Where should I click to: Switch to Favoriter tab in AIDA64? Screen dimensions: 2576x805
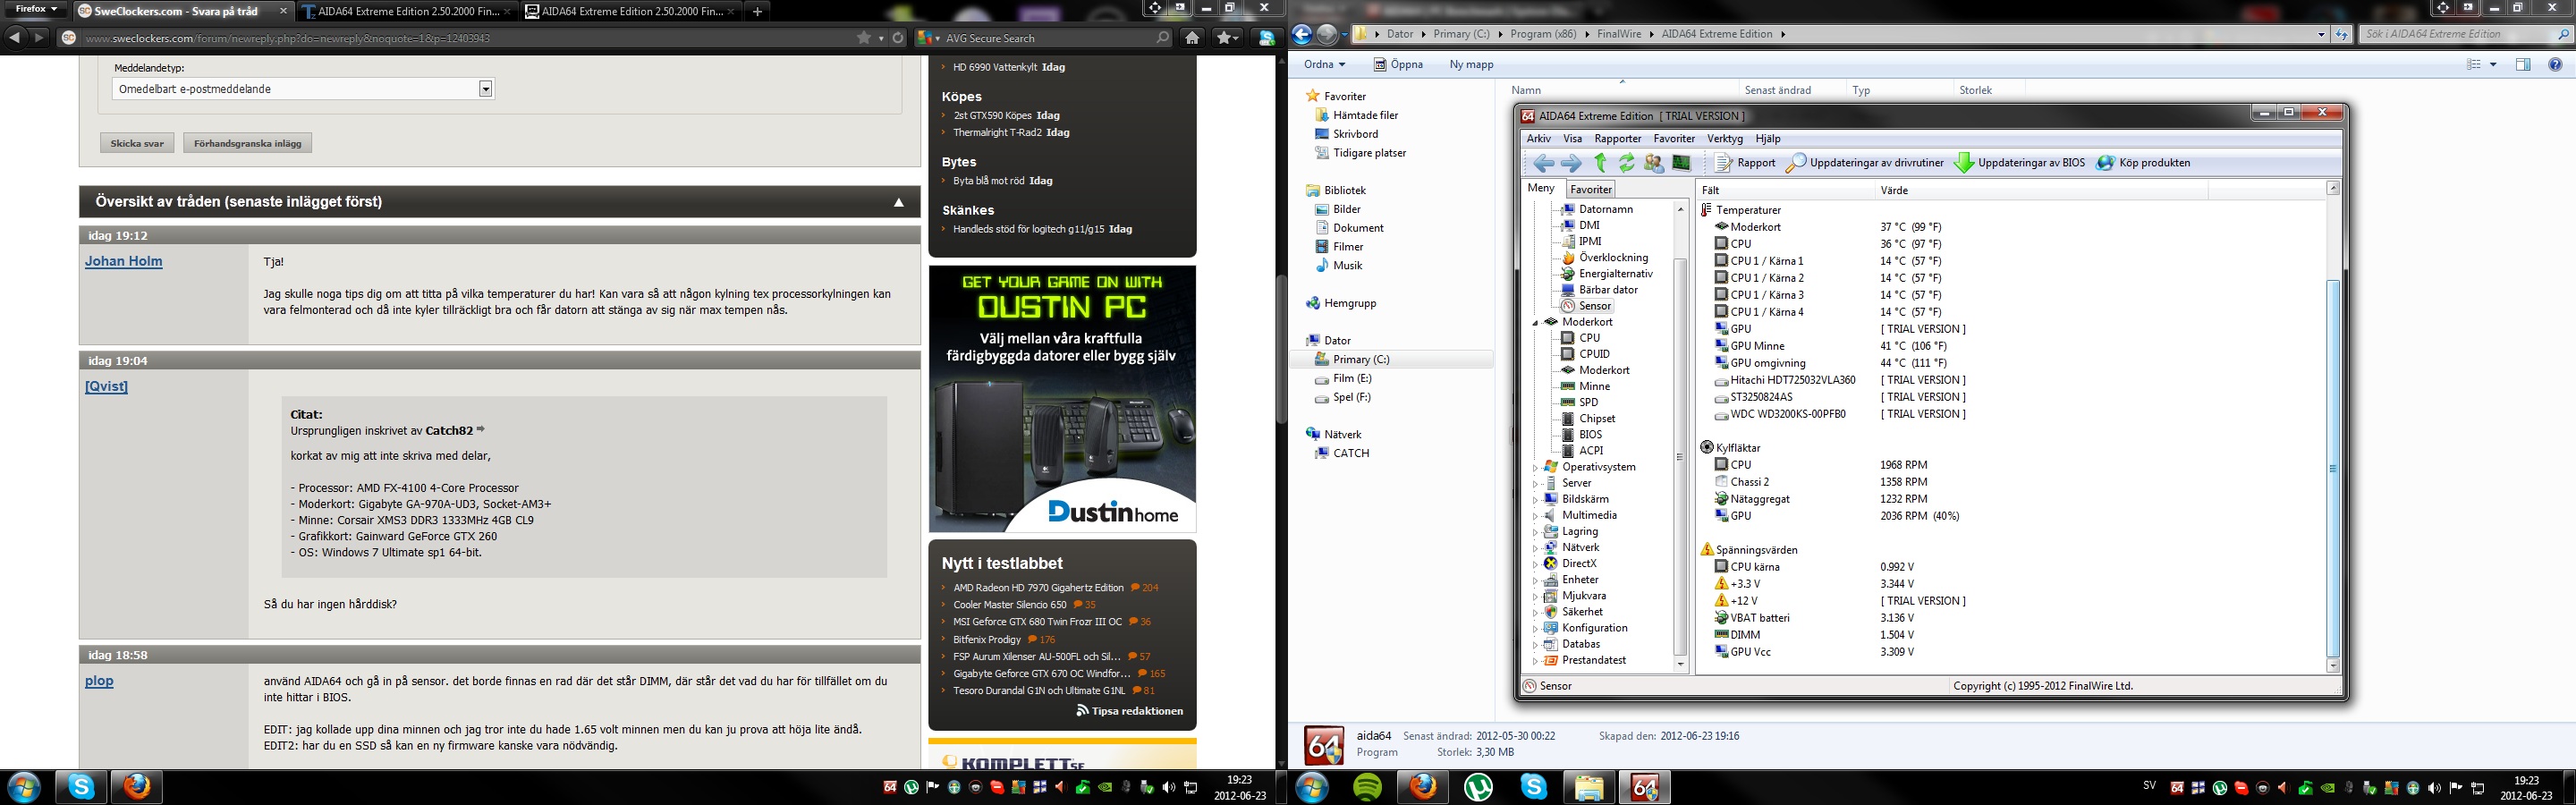point(1590,189)
